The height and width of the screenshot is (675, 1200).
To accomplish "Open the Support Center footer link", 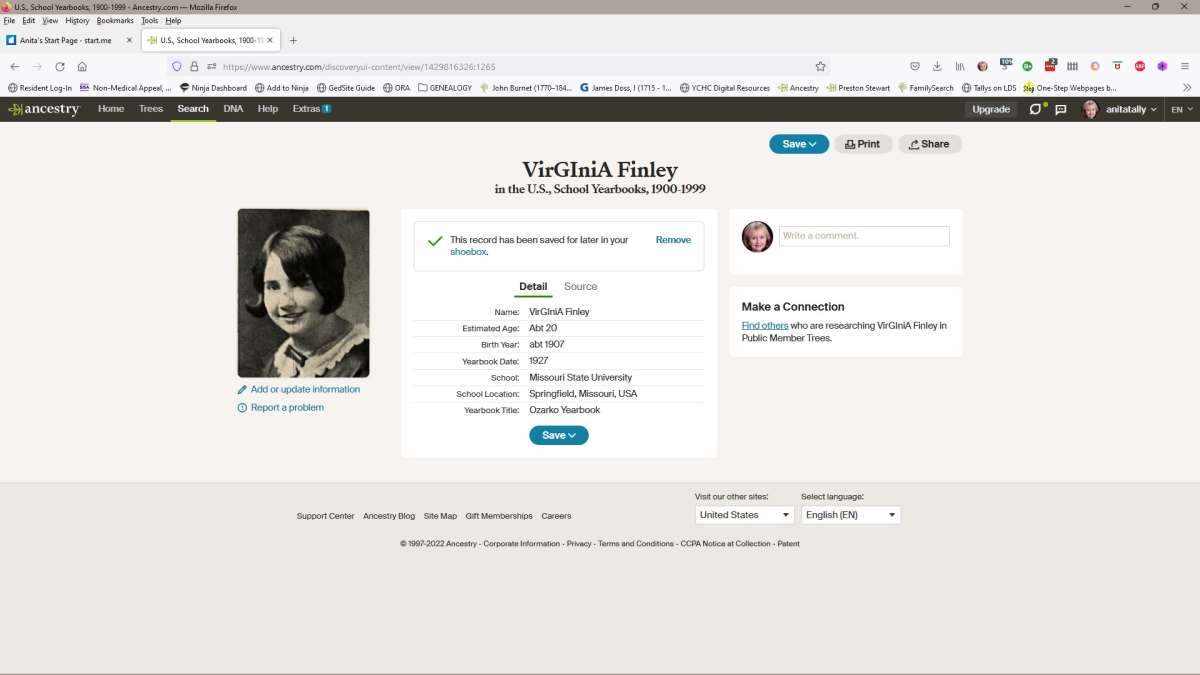I will (325, 516).
